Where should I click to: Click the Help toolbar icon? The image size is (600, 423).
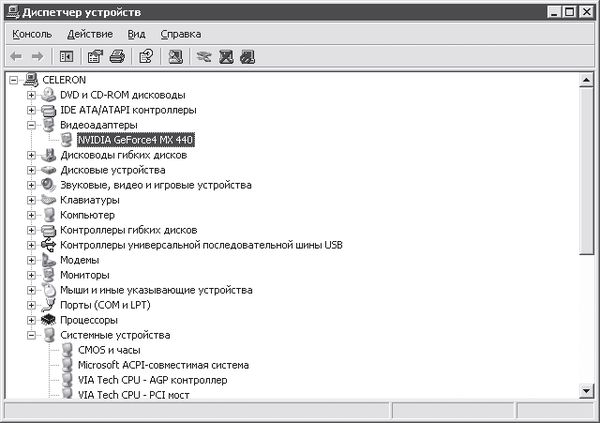coord(146,56)
